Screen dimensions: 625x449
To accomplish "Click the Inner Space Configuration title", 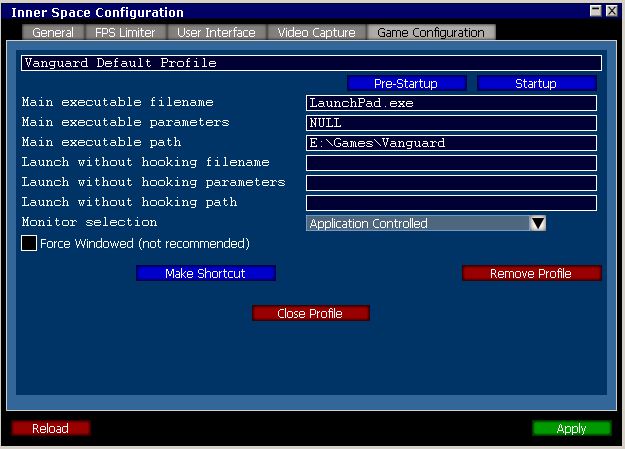I will click(98, 12).
